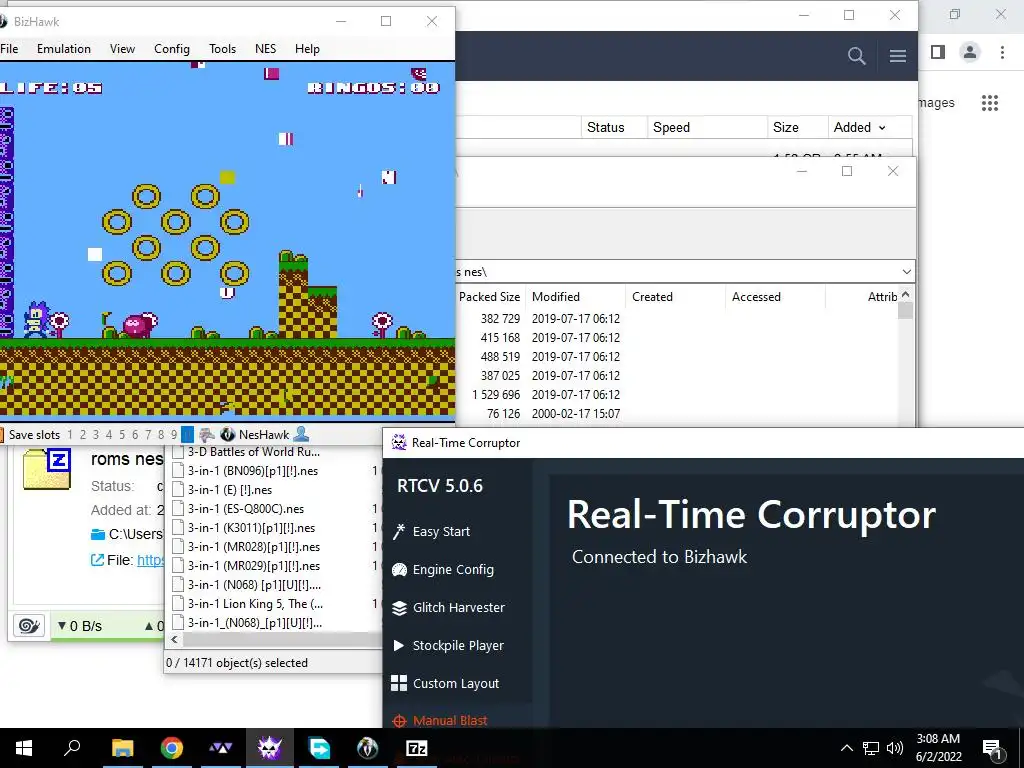
Task: Expand the 7-Zip address path dropdown
Action: [x=906, y=272]
